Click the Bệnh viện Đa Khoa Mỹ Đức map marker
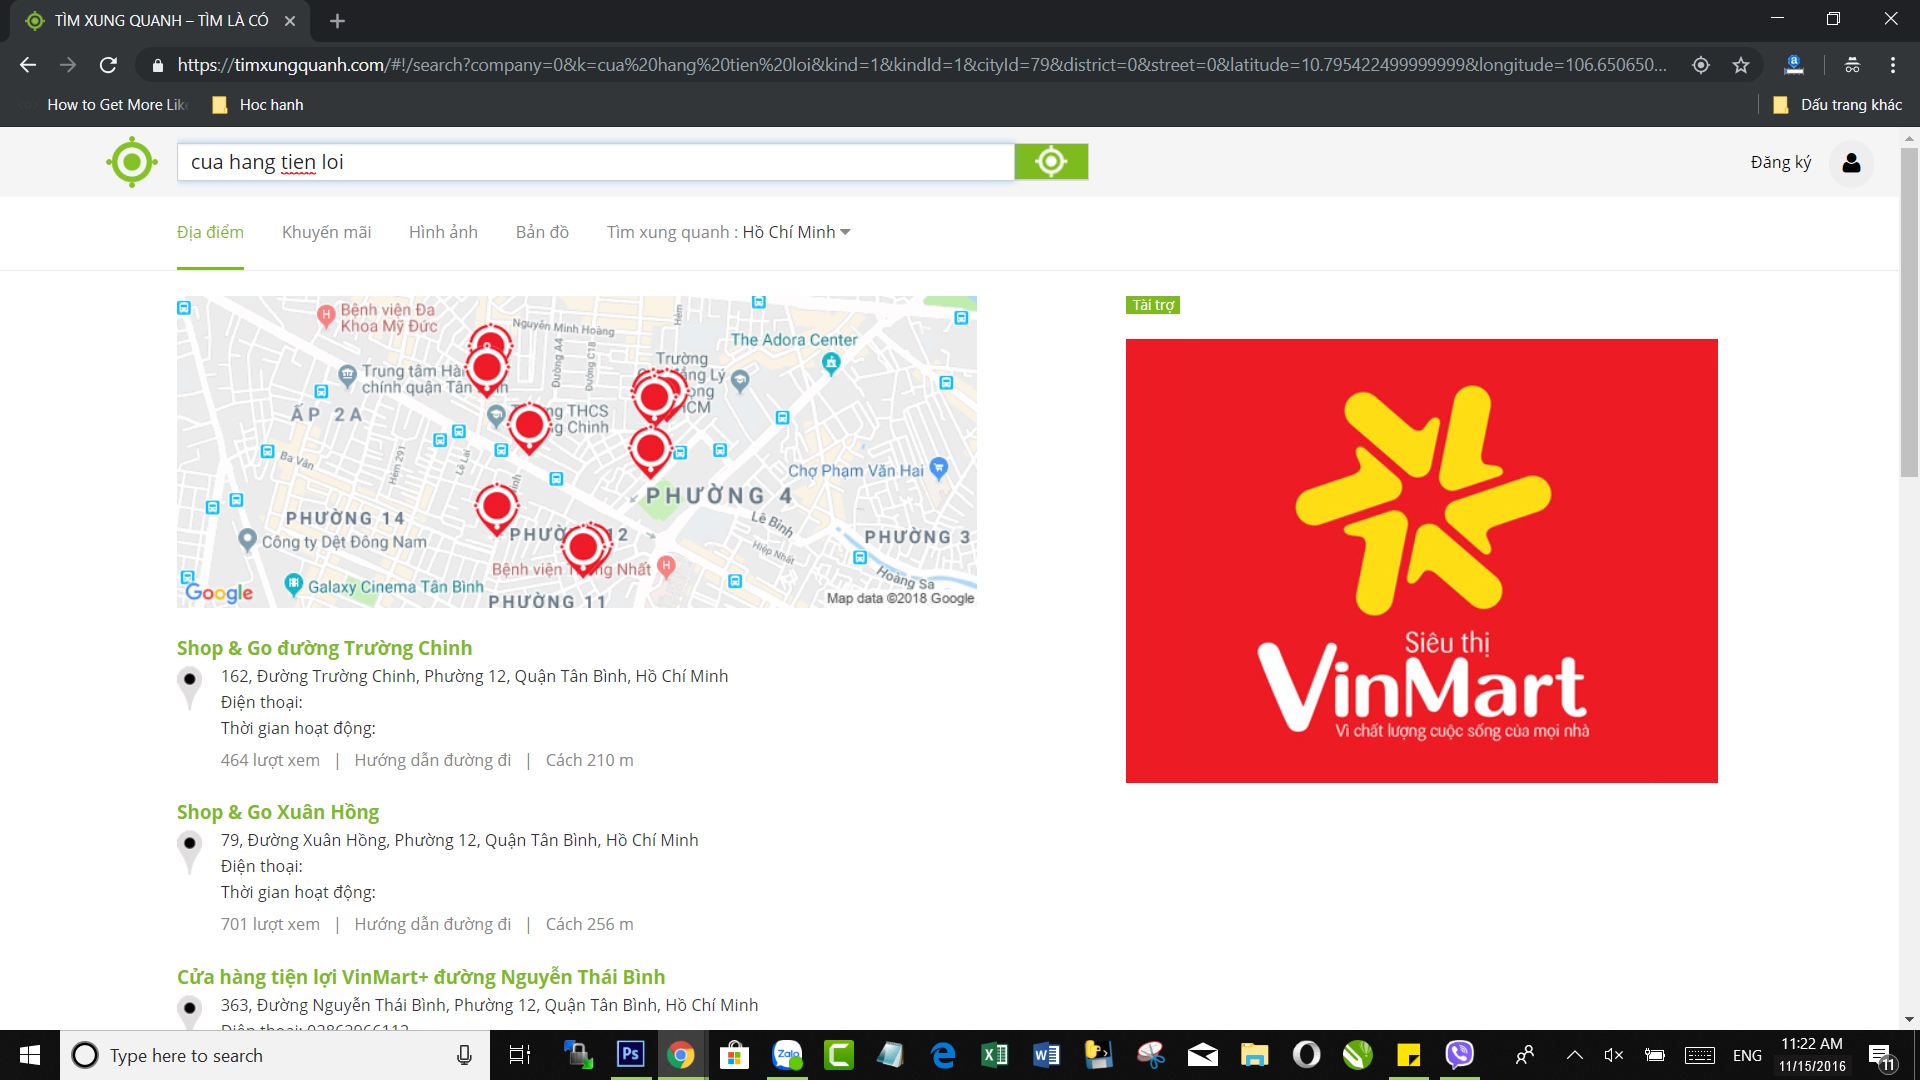1920x1080 pixels. (x=326, y=316)
